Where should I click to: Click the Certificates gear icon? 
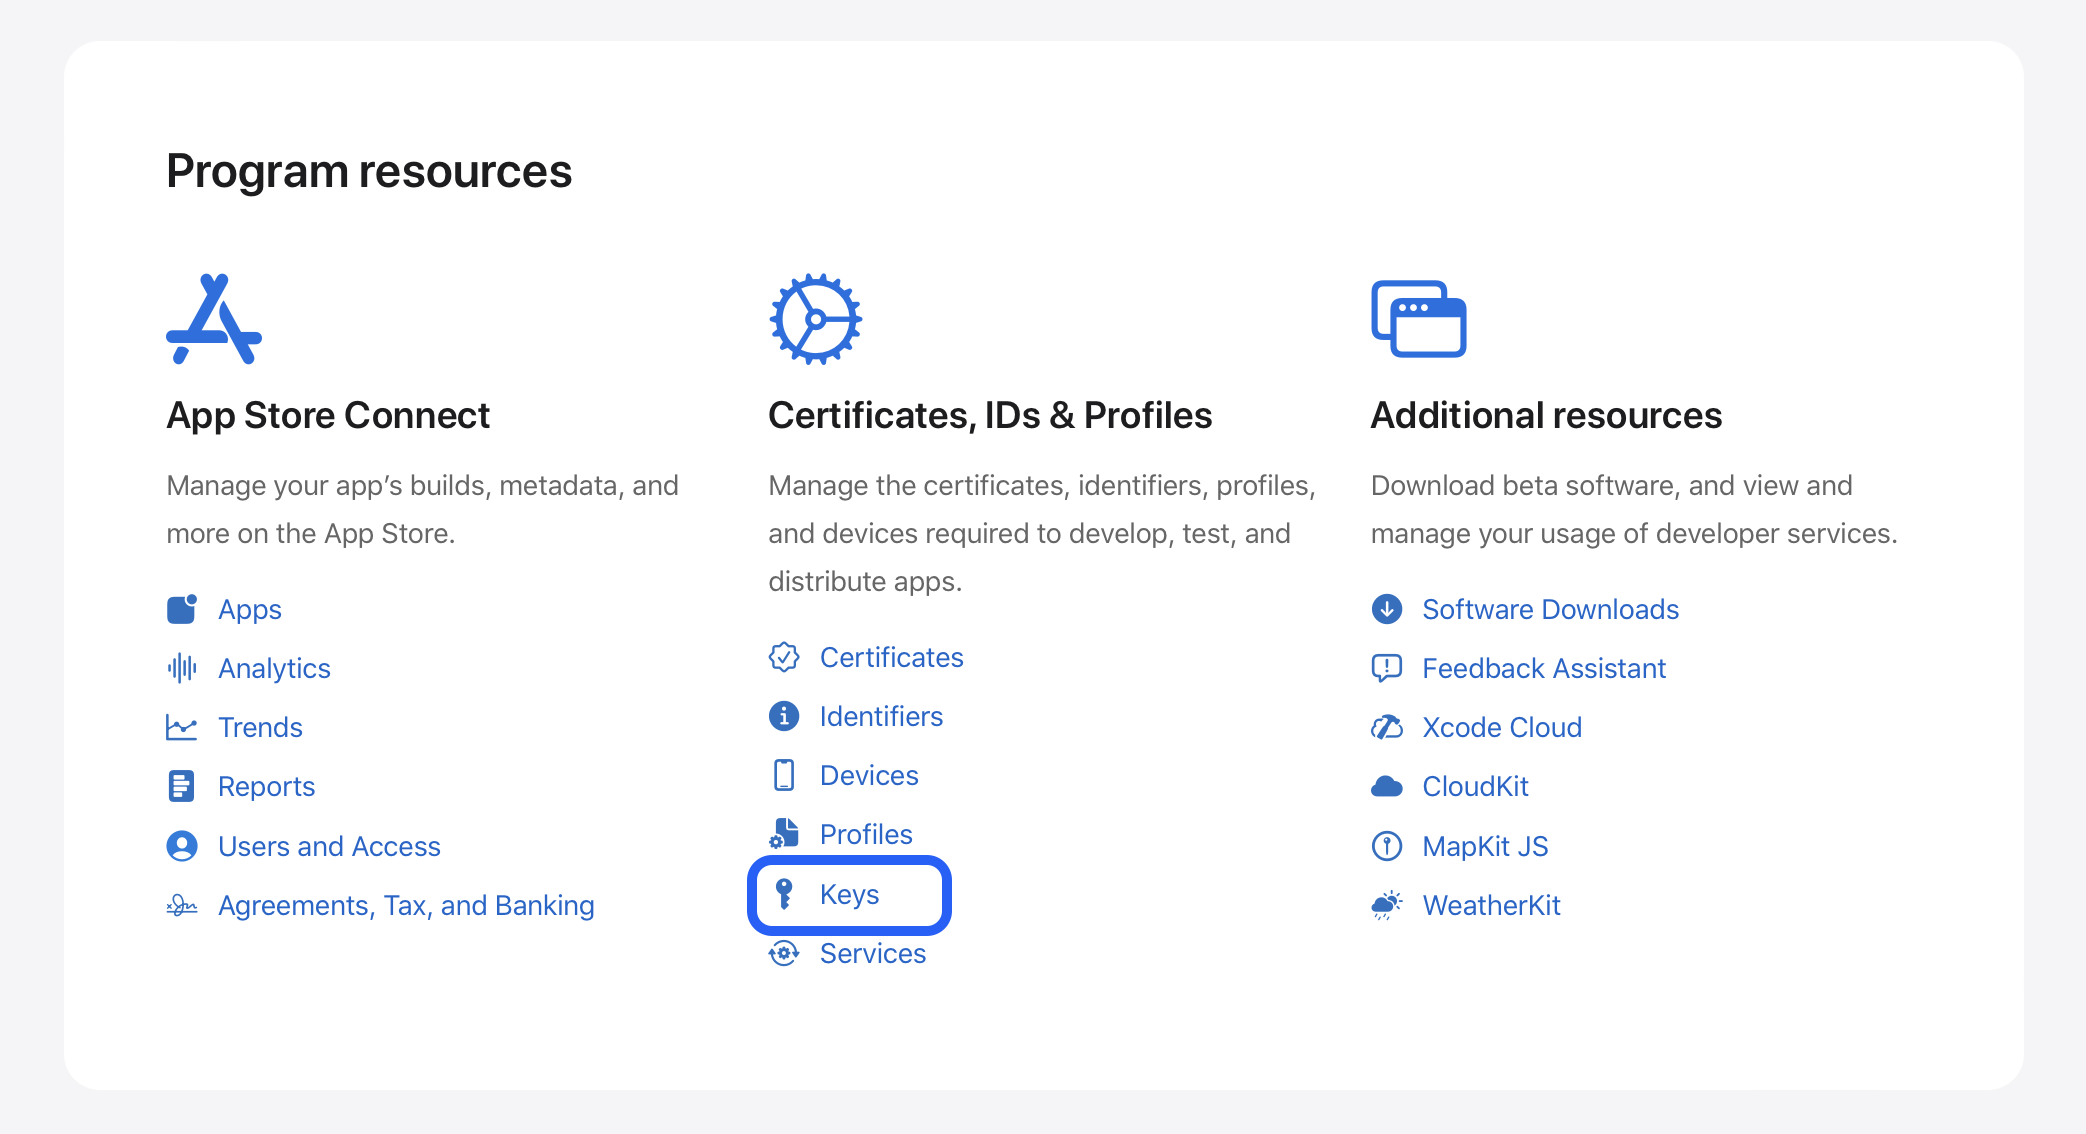(x=815, y=319)
